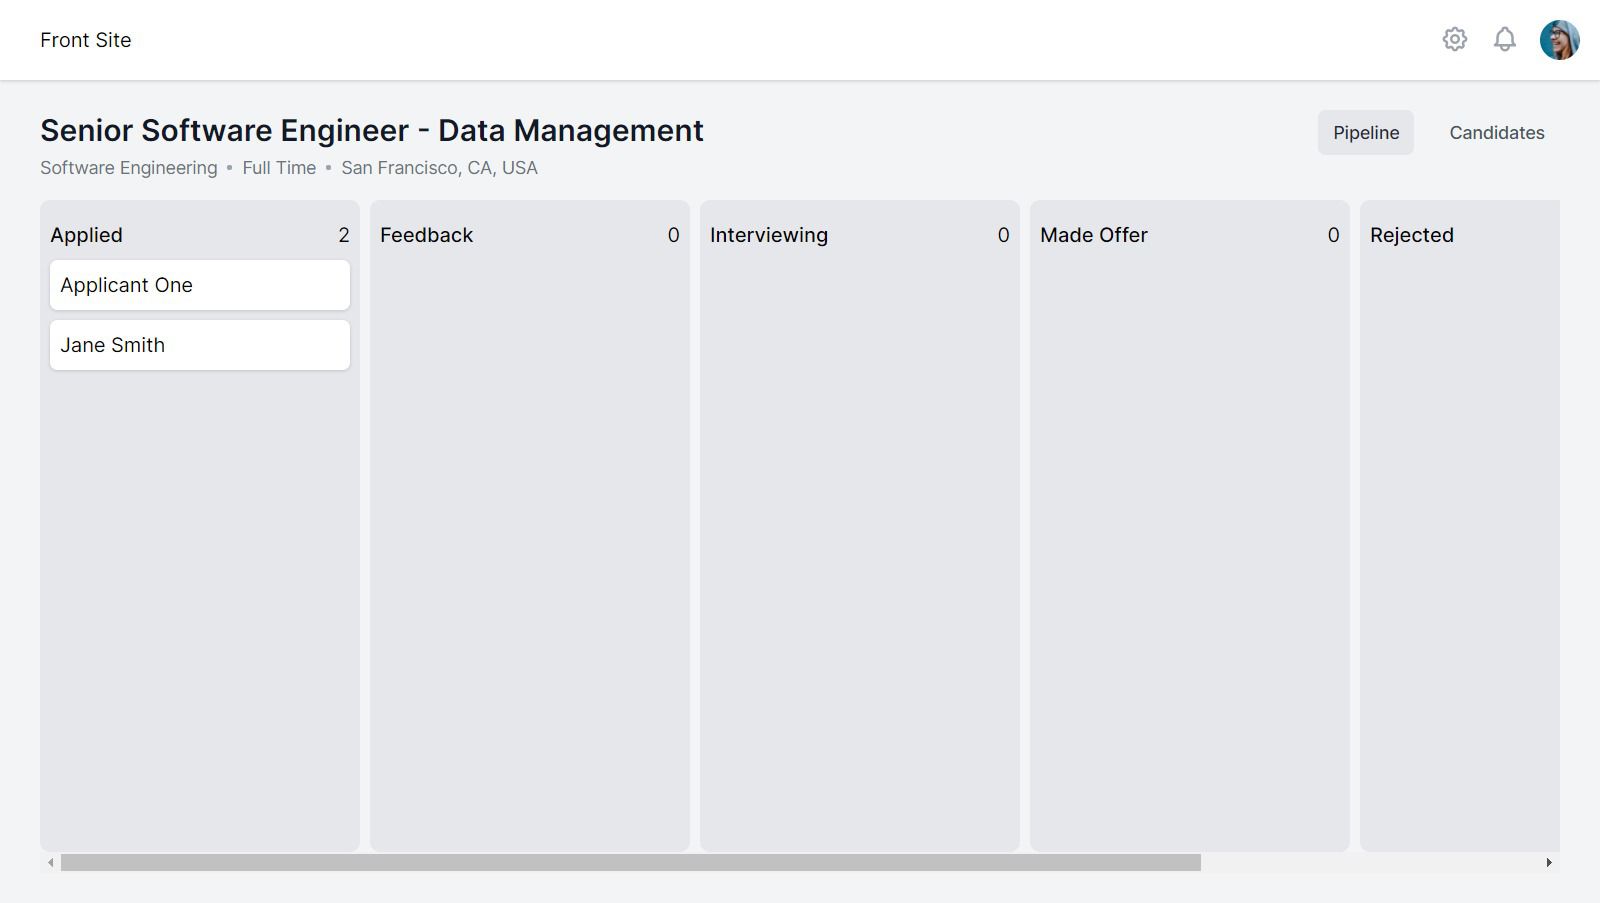Open the Applicant One card
Image resolution: width=1600 pixels, height=903 pixels.
199,285
